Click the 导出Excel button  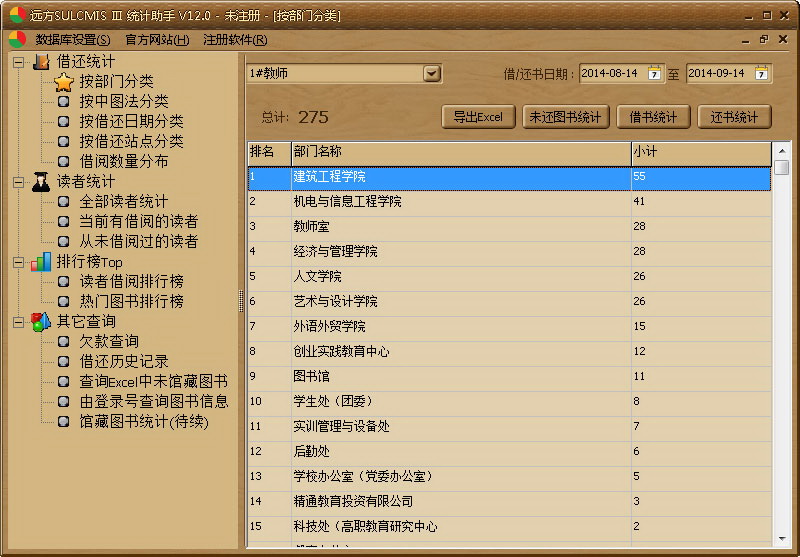[479, 117]
